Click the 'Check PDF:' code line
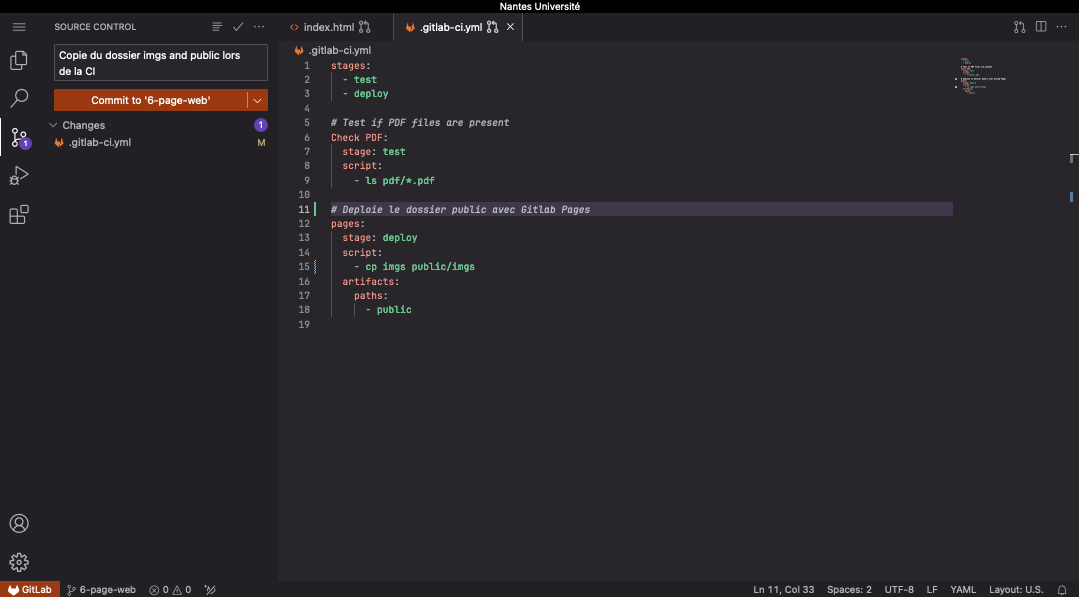Screen dimensions: 1080x597 tap(360, 138)
